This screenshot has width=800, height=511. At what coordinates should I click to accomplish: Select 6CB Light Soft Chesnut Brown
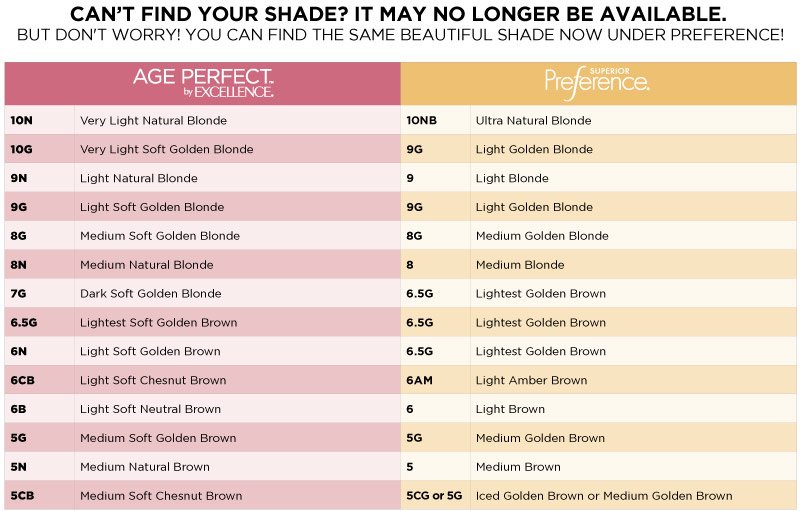point(203,380)
